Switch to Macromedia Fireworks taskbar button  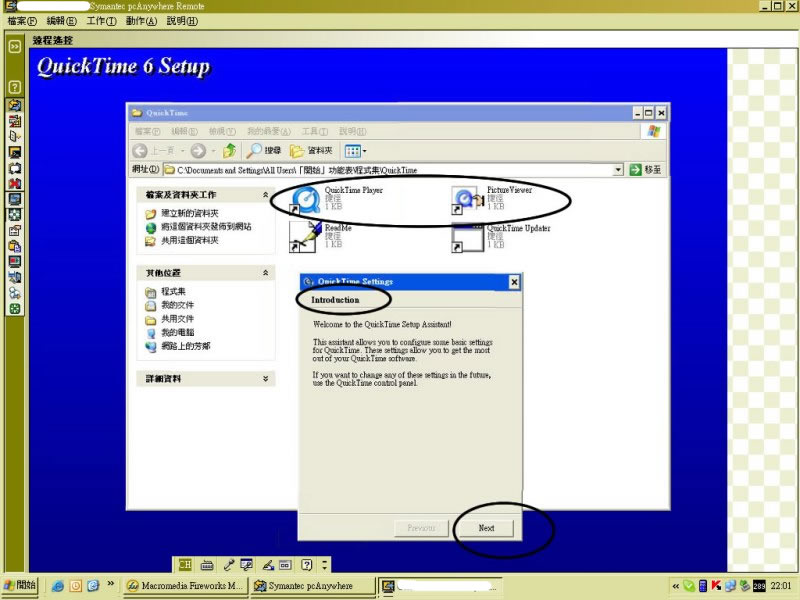pos(185,586)
